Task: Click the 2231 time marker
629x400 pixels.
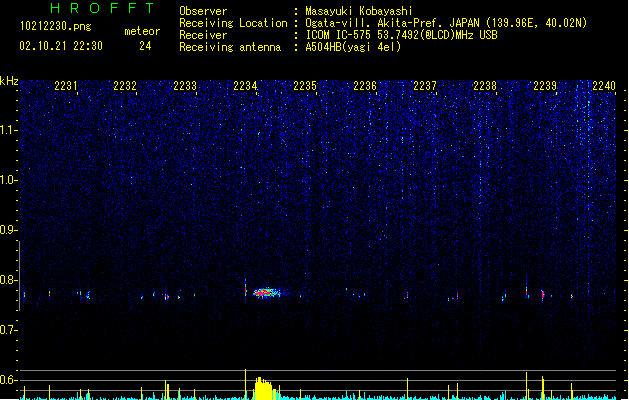Action: [x=66, y=86]
